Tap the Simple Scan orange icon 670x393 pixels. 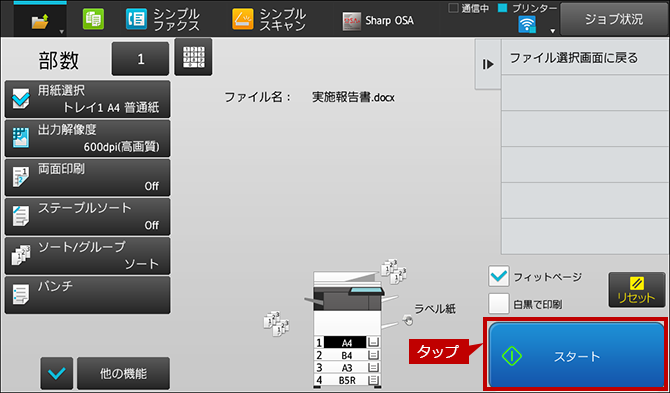[243, 20]
